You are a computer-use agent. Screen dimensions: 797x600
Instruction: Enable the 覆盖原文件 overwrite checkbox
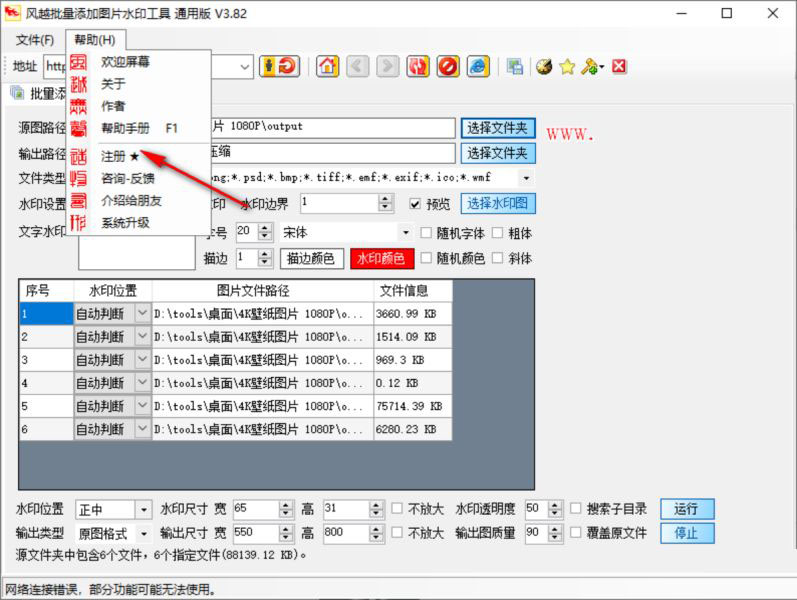(576, 532)
